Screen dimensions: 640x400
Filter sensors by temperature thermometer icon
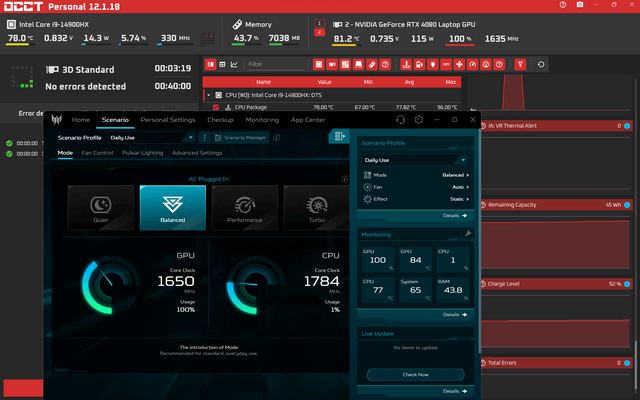(406, 64)
